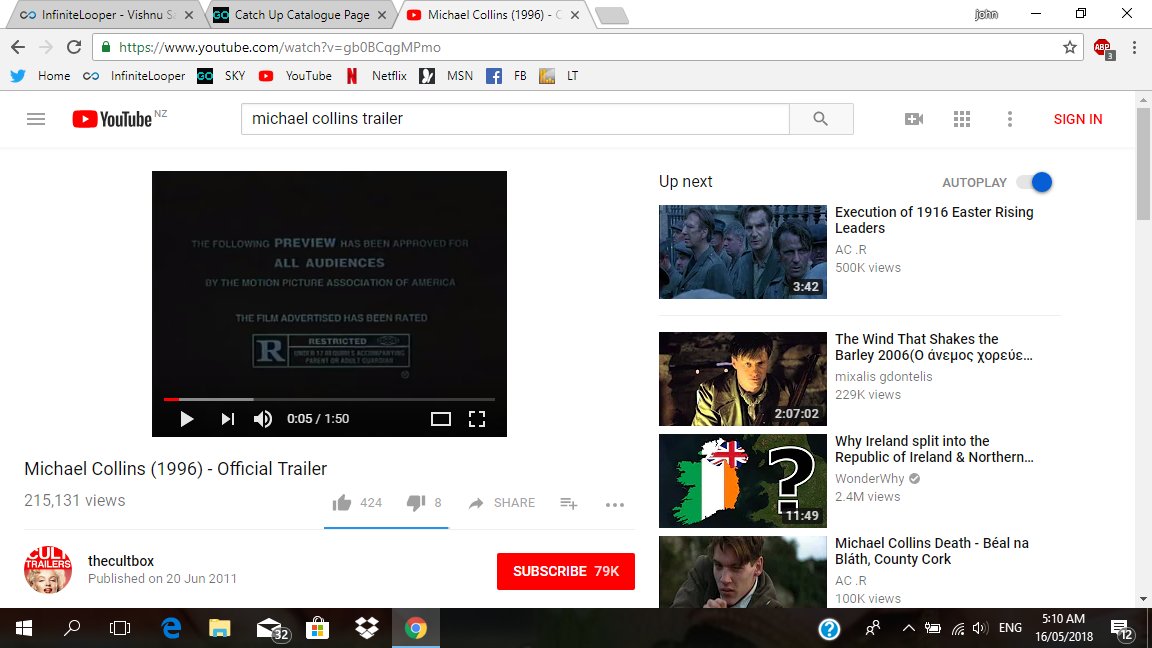Open Adblock Plus extension icon
The width and height of the screenshot is (1152, 648).
(x=1103, y=48)
